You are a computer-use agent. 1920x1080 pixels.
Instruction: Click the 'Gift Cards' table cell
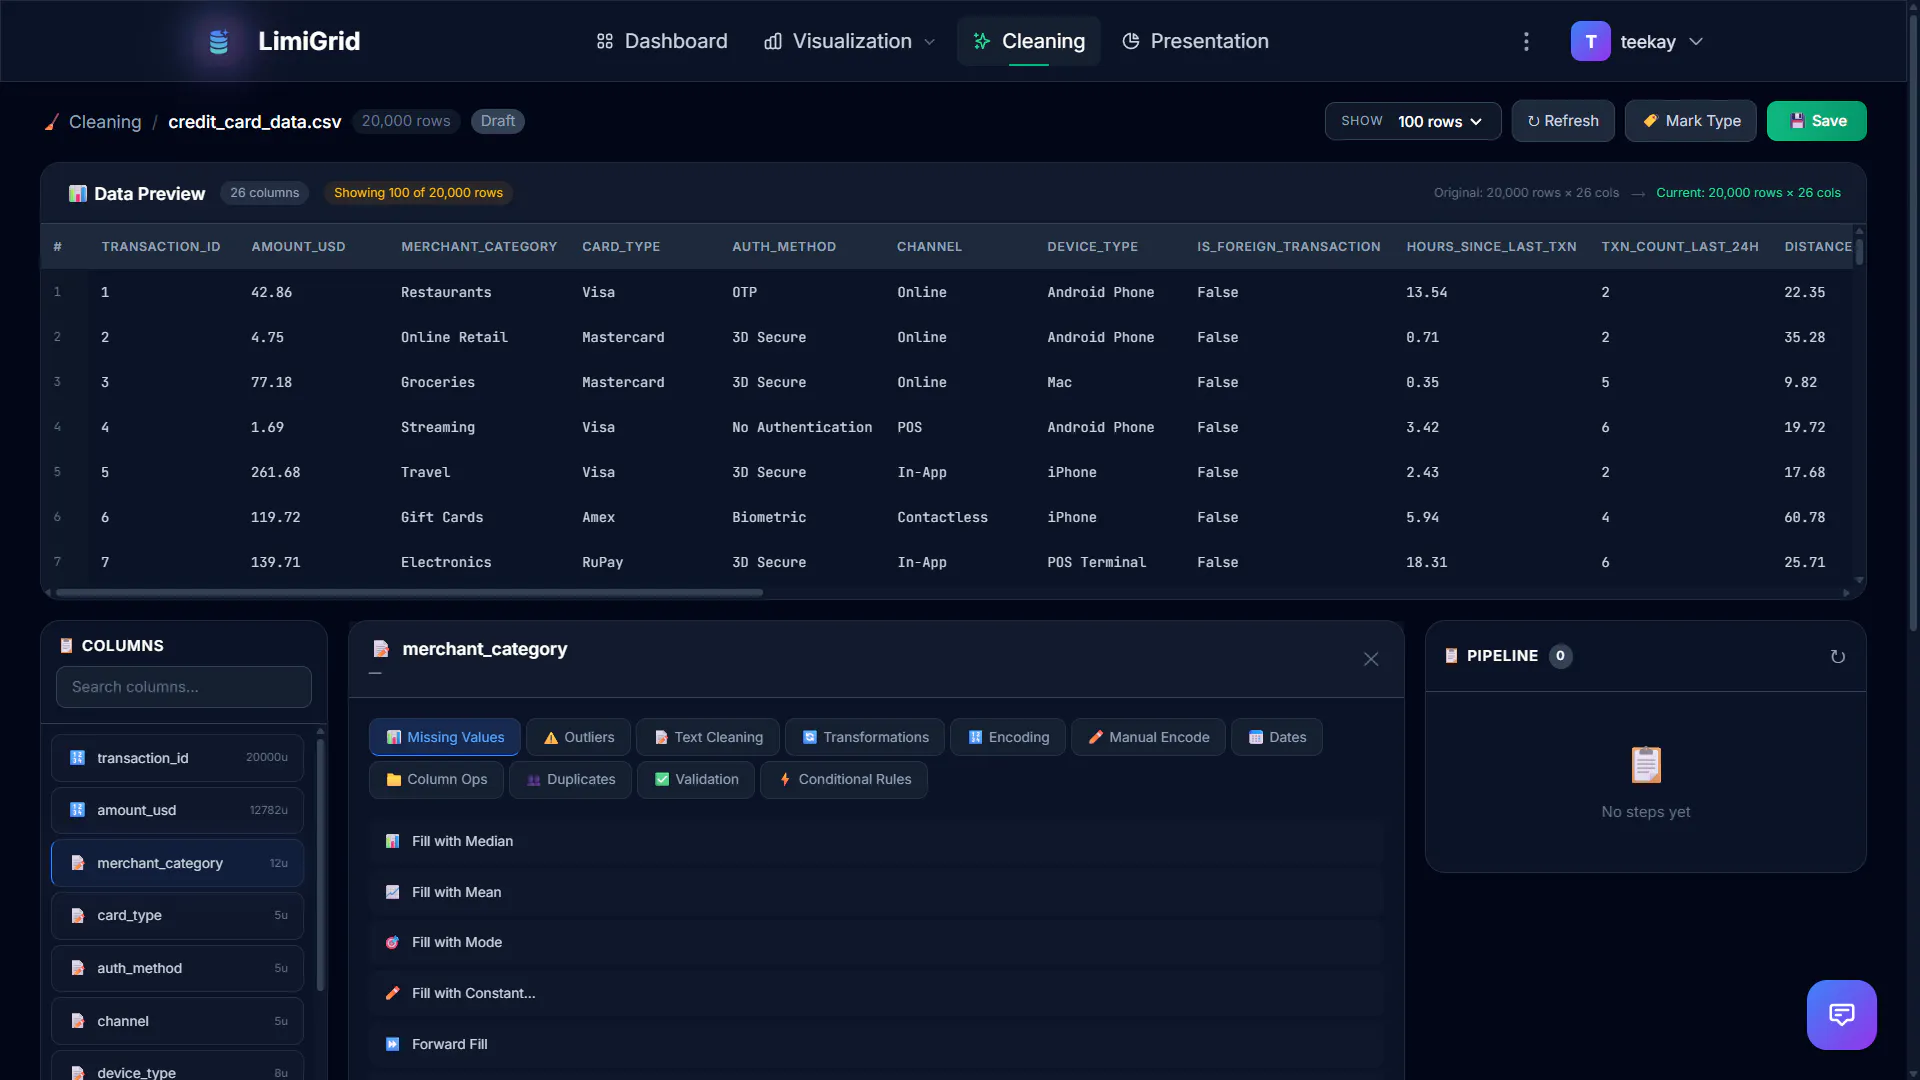[x=442, y=517]
